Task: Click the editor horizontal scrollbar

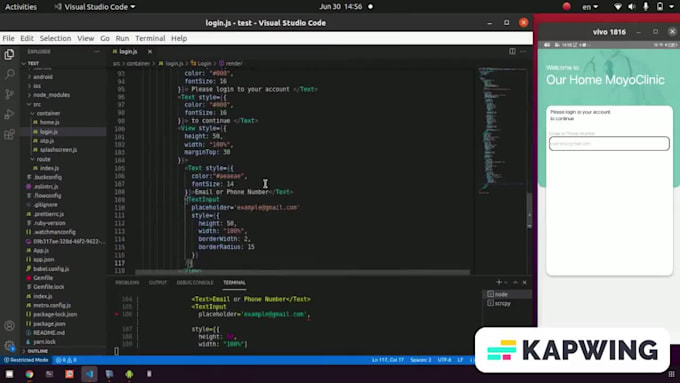Action: pyautogui.click(x=302, y=272)
